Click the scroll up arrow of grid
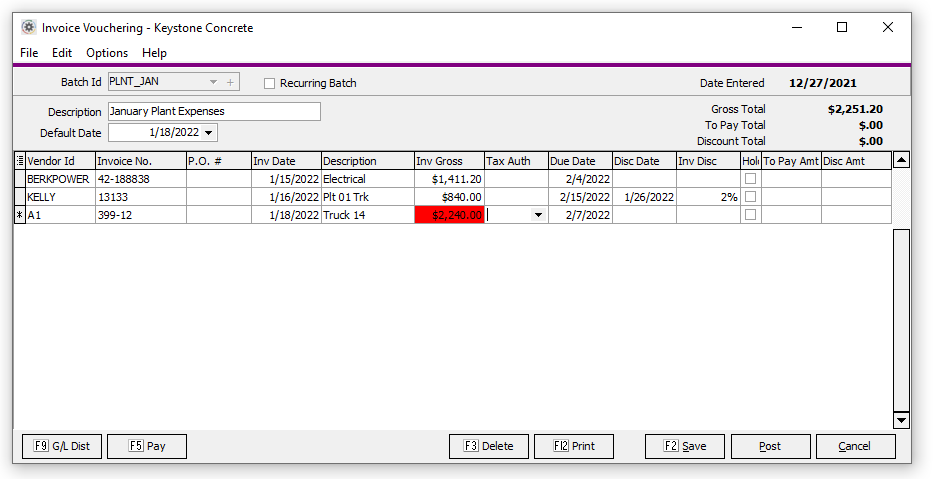 [x=901, y=161]
